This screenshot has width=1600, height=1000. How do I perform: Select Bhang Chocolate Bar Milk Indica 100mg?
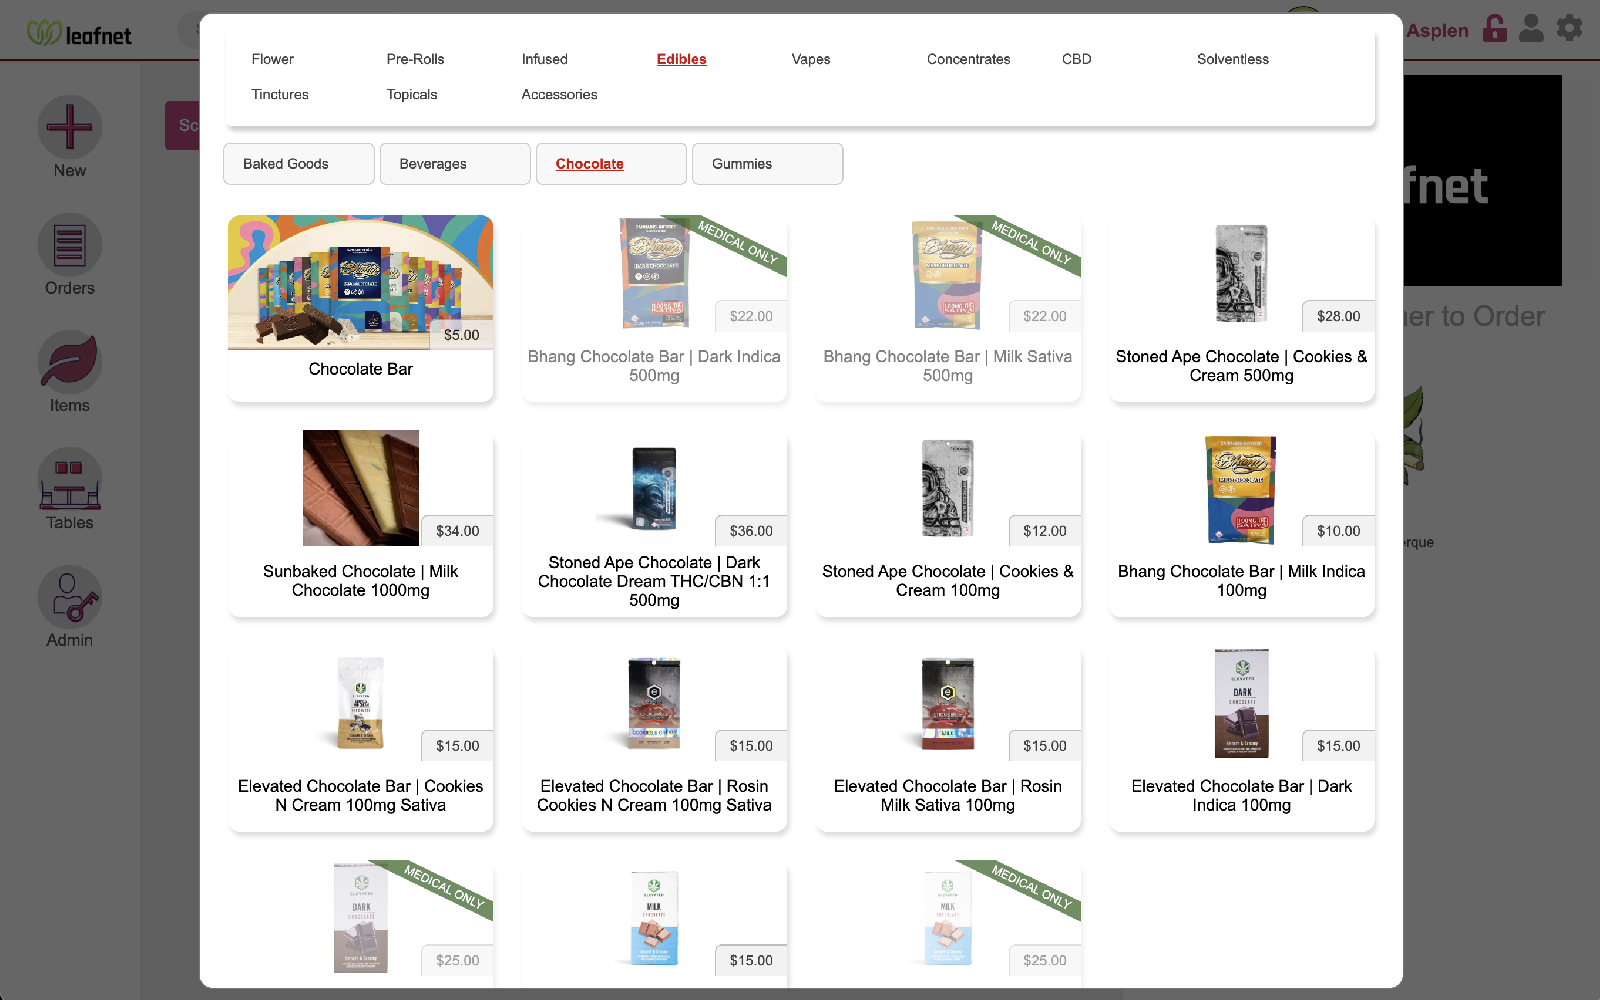point(1241,523)
